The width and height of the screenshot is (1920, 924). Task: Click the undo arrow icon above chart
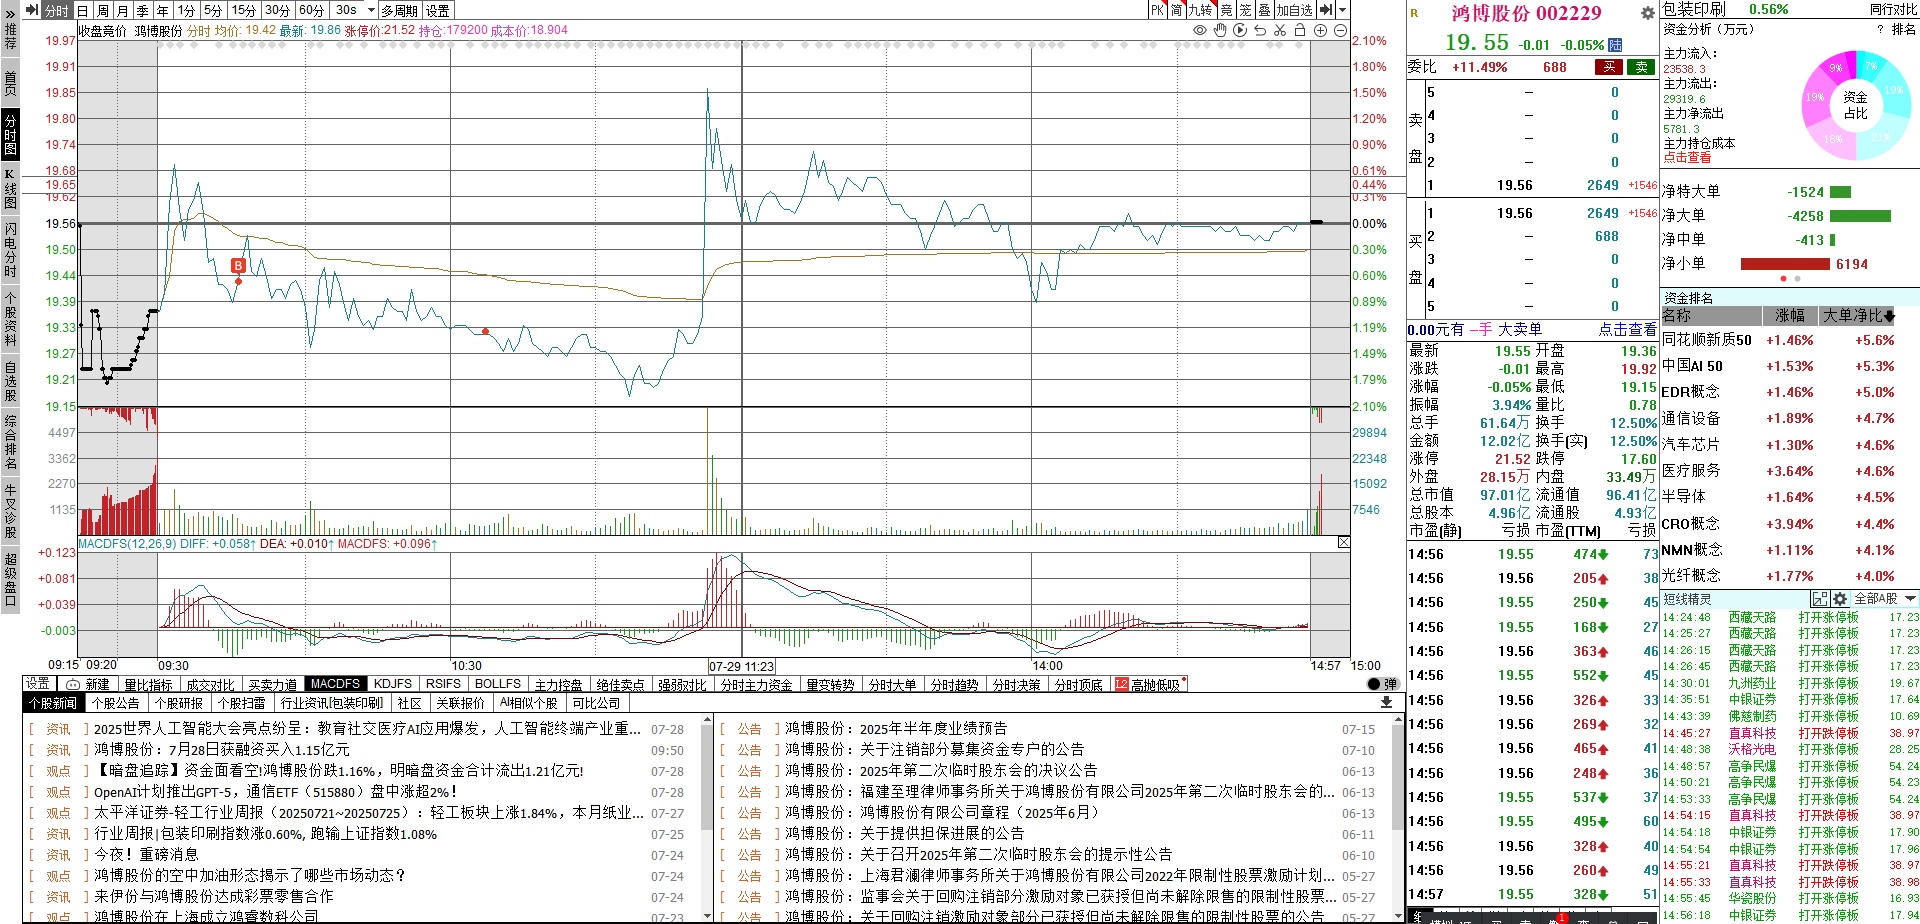(1260, 31)
